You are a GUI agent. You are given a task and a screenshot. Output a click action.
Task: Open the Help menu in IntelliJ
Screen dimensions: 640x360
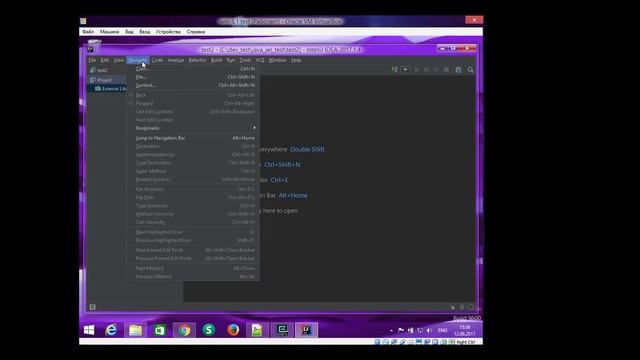click(x=296, y=60)
